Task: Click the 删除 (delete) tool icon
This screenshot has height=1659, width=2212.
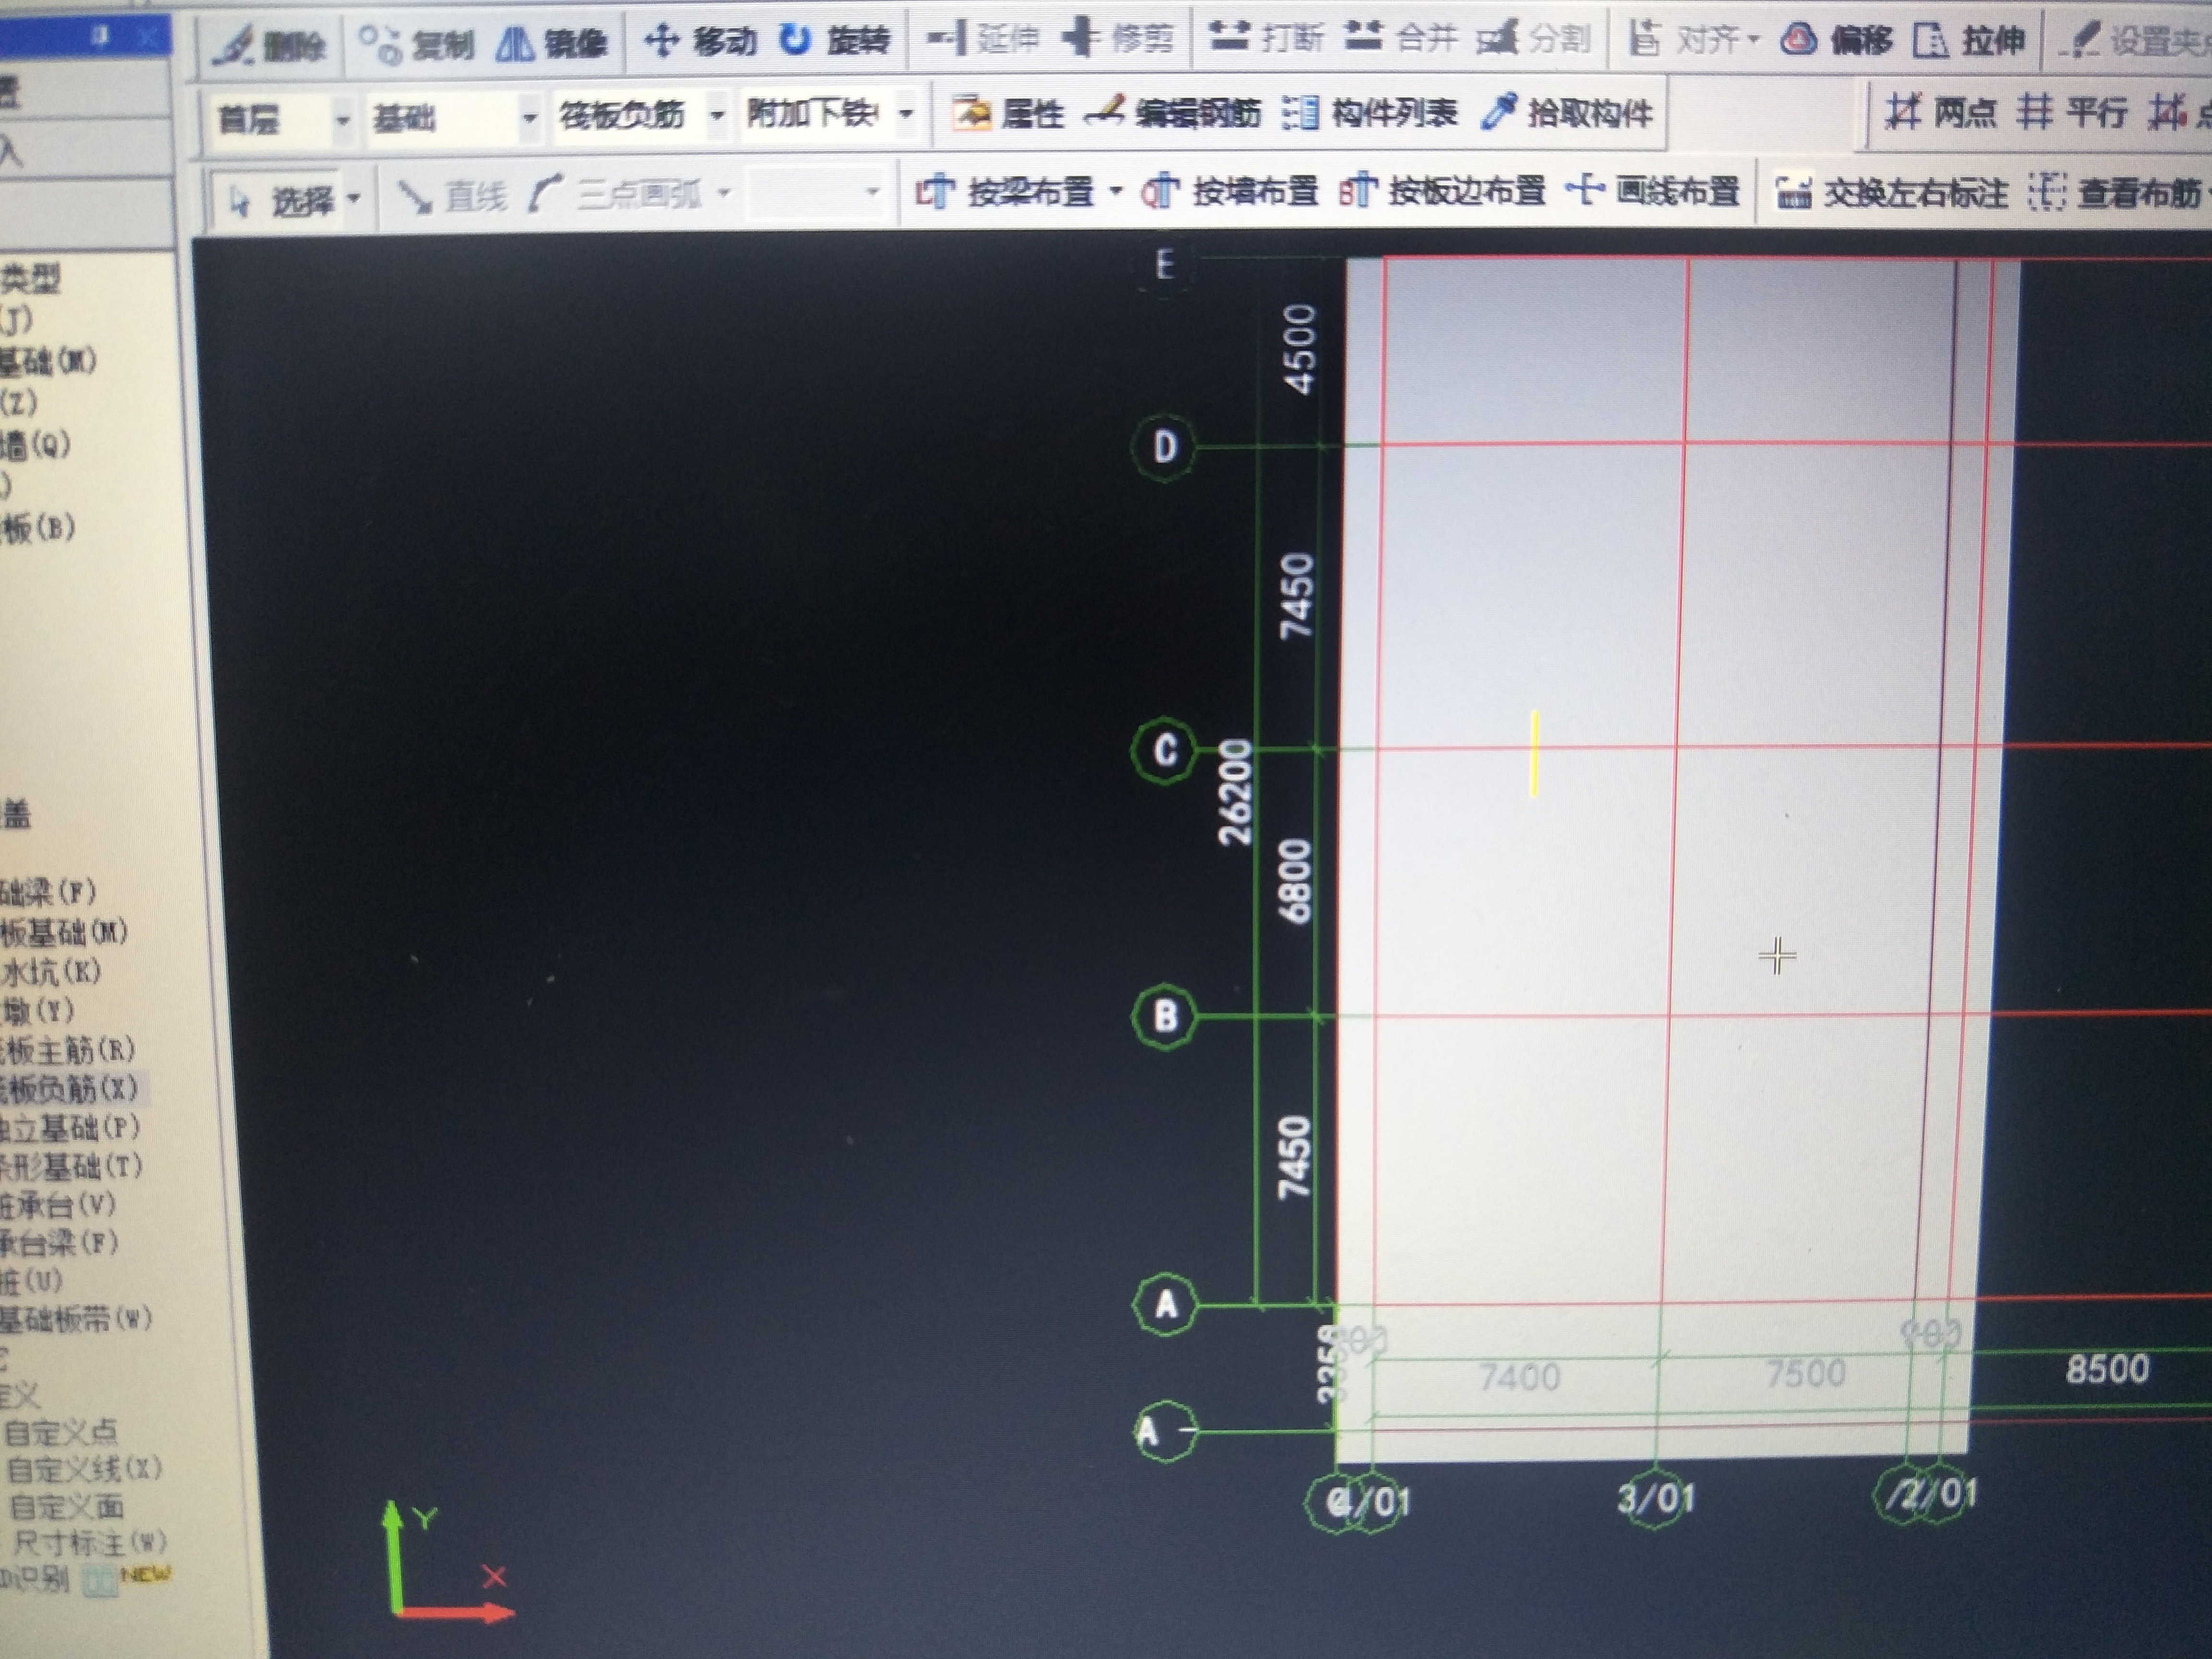Action: [270, 45]
